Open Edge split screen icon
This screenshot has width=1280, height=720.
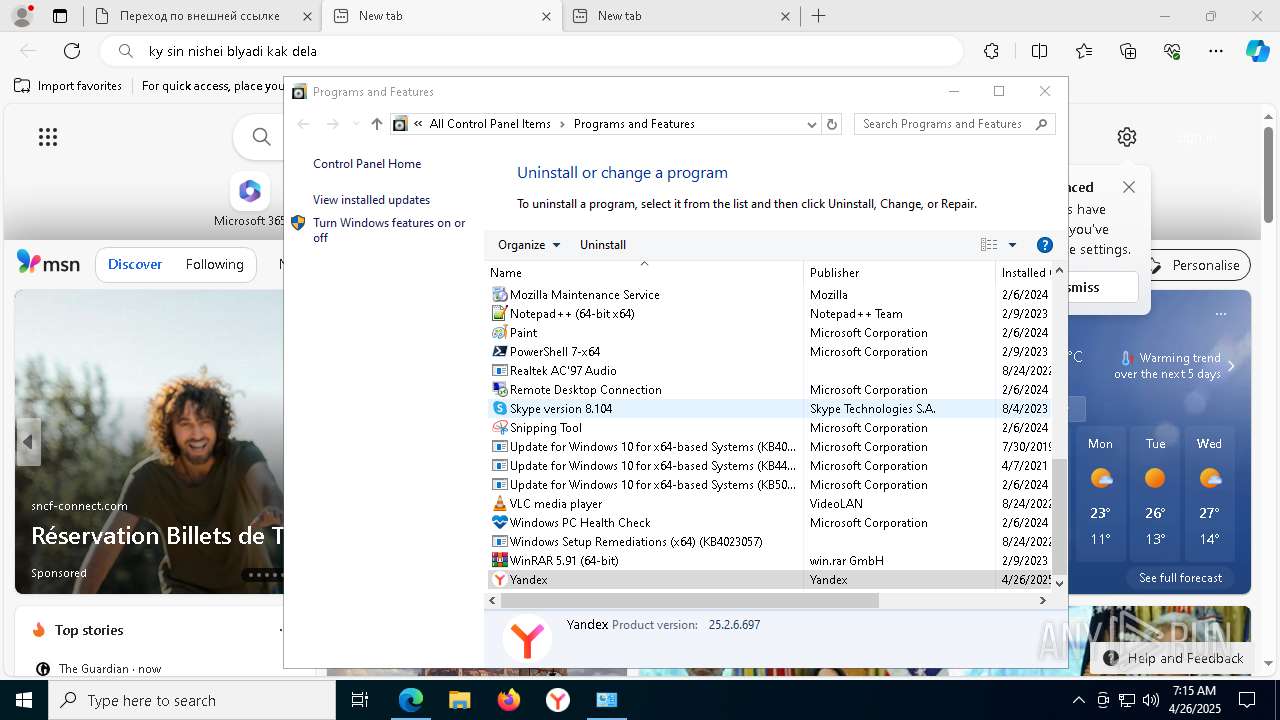(1039, 51)
